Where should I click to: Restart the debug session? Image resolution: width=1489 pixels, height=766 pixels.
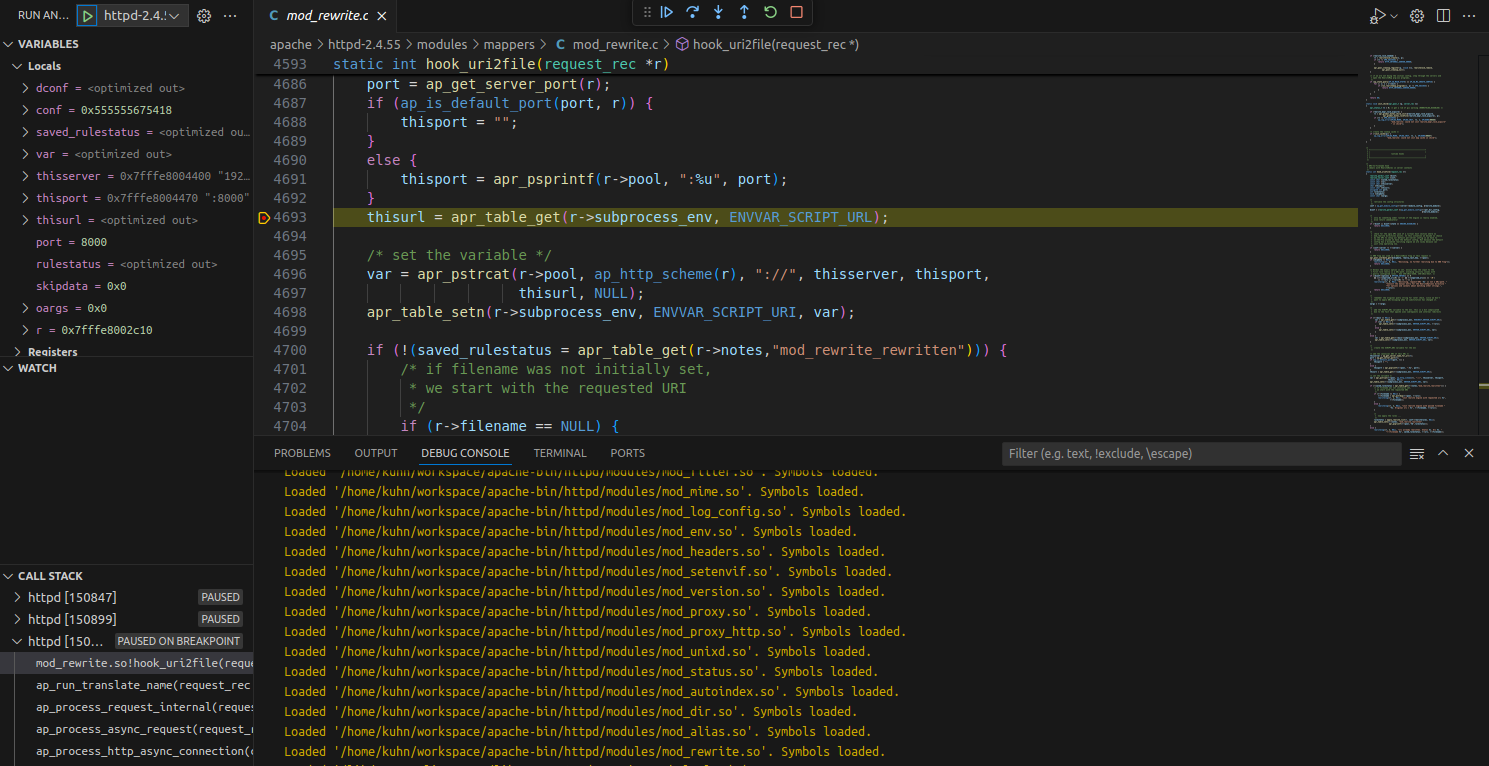click(x=770, y=12)
